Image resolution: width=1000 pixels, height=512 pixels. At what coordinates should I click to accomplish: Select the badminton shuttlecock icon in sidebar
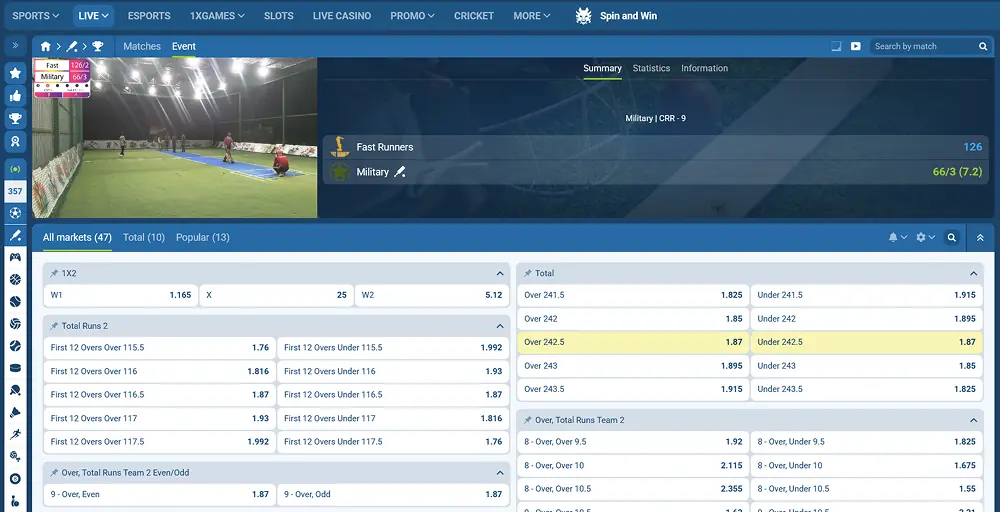click(15, 413)
